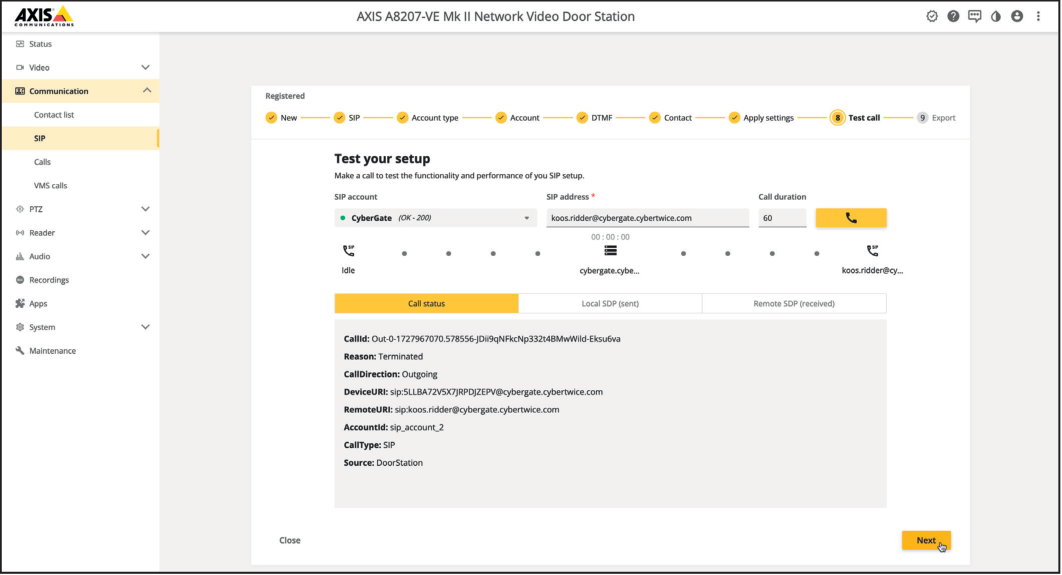Expand the Video menu chevron
The image size is (1062, 575).
point(146,68)
